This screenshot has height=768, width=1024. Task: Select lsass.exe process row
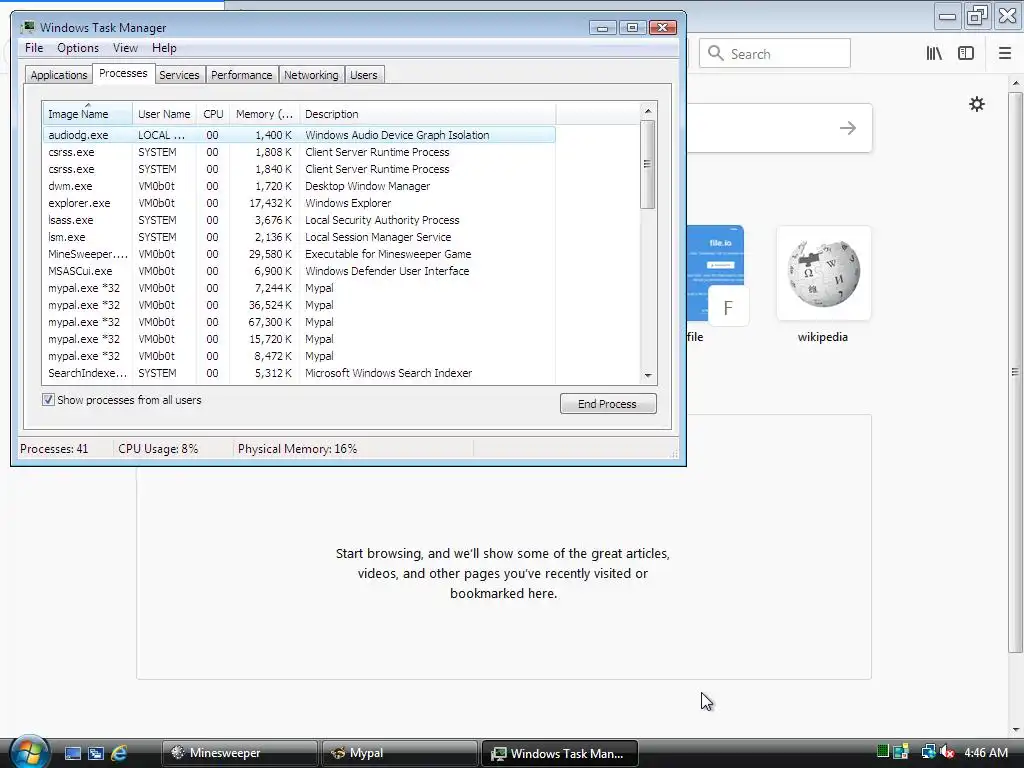coord(299,220)
